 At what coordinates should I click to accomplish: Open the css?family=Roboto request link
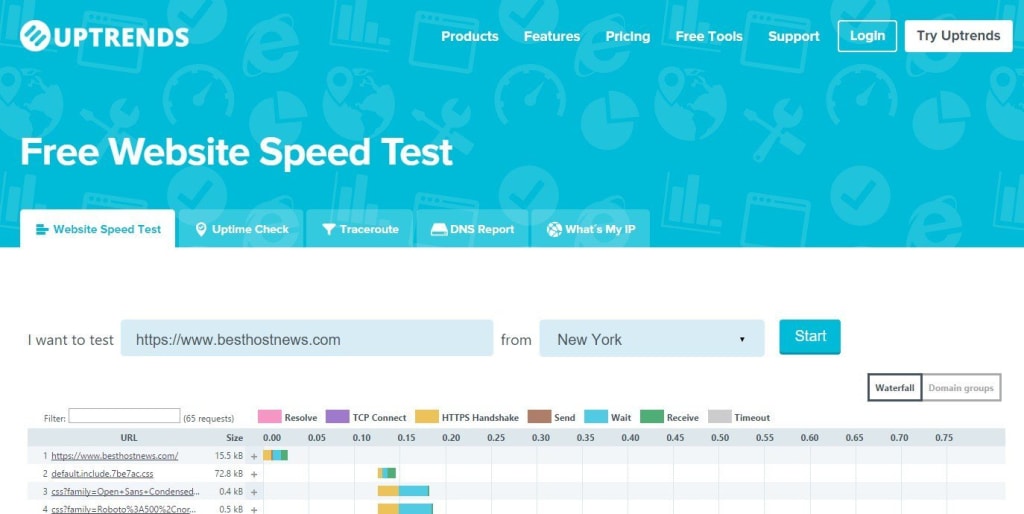click(x=123, y=509)
